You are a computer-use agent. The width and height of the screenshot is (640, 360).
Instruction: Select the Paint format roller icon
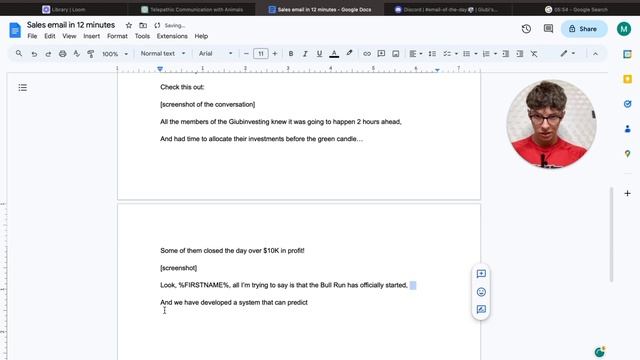pos(91,53)
